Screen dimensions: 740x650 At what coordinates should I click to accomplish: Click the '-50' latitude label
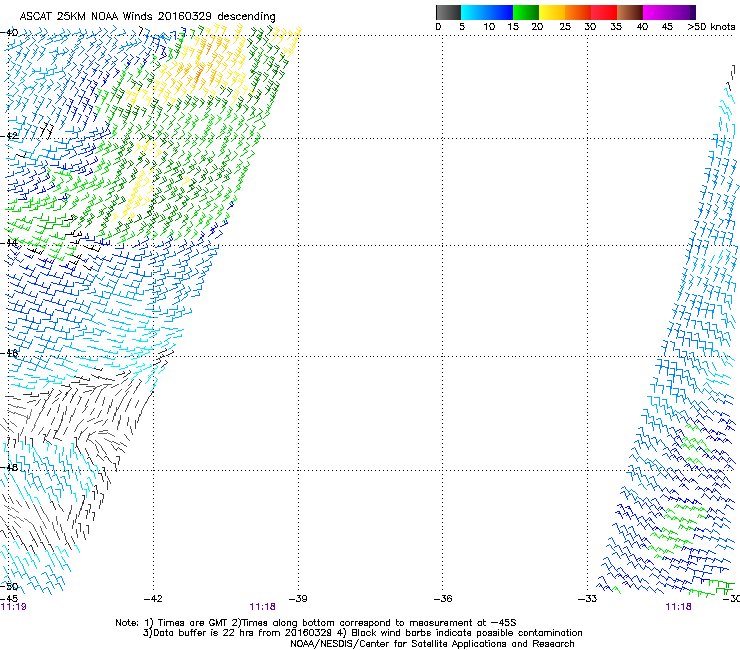(9, 586)
